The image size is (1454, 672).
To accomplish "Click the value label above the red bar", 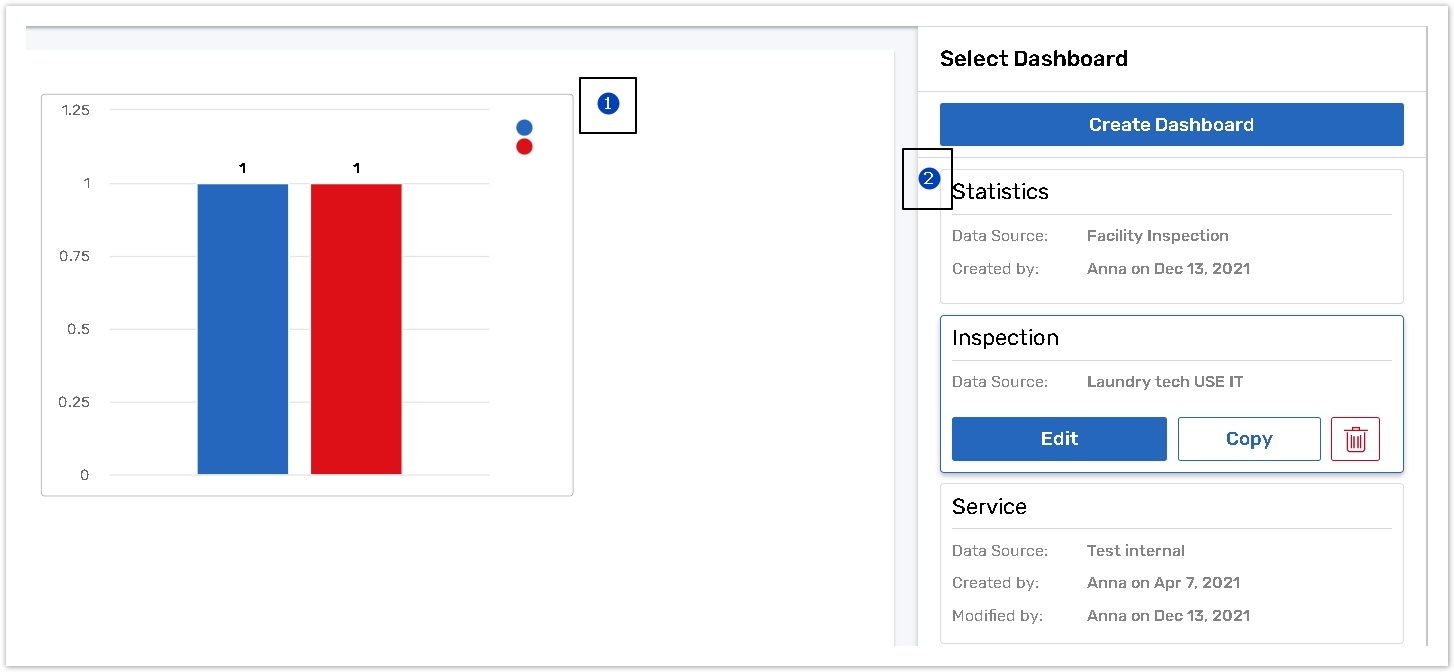I will [x=356, y=169].
